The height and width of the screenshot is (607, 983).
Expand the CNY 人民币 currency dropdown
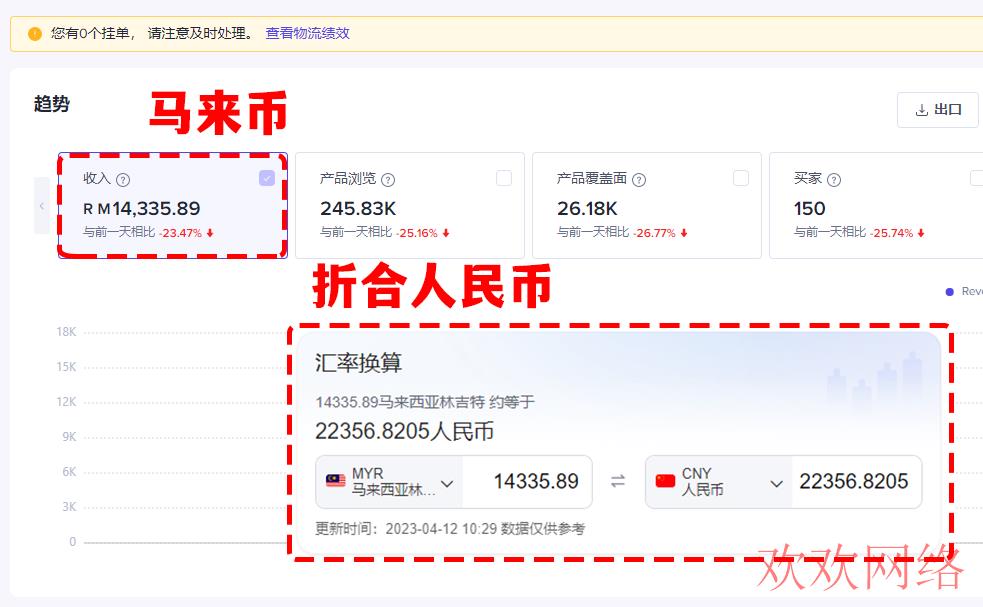click(x=776, y=483)
